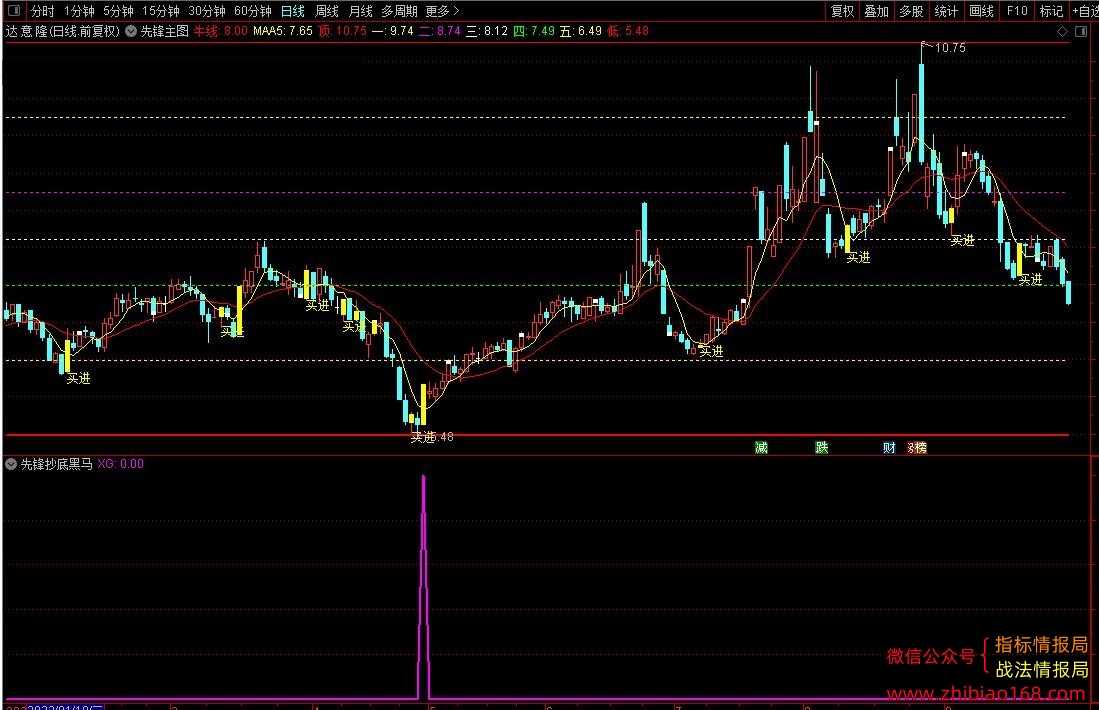
Task: Switch to the 30分钟 period tab
Action: pyautogui.click(x=207, y=11)
